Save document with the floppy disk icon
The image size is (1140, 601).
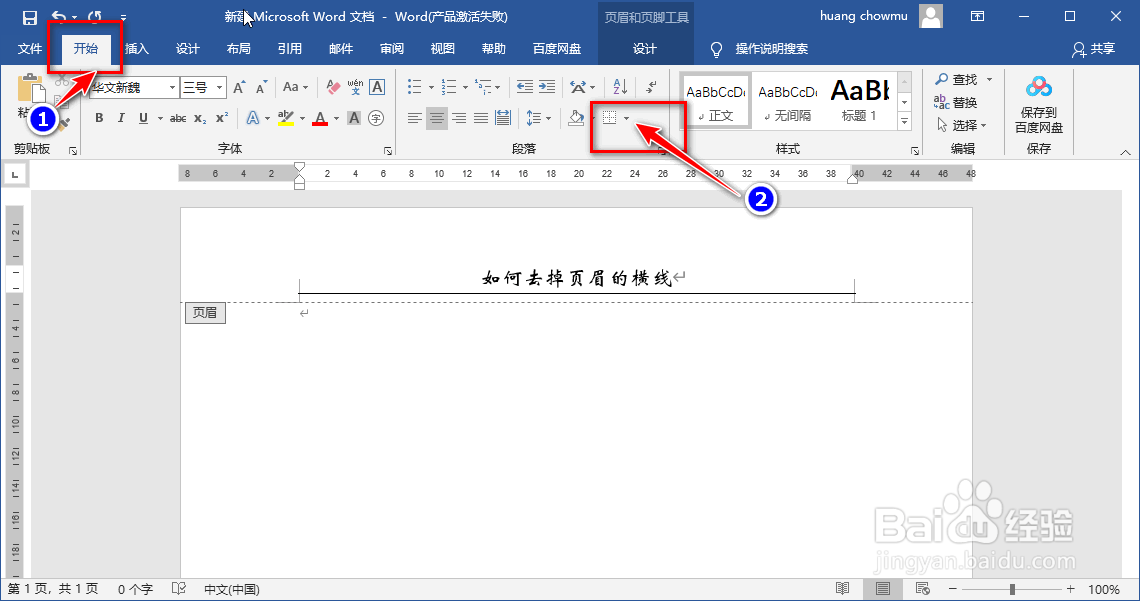coord(30,17)
